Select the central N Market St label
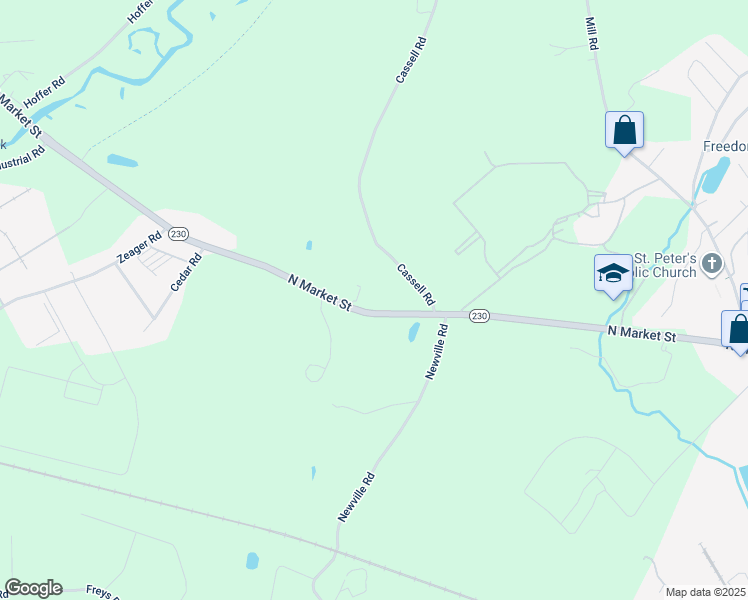 pos(320,292)
